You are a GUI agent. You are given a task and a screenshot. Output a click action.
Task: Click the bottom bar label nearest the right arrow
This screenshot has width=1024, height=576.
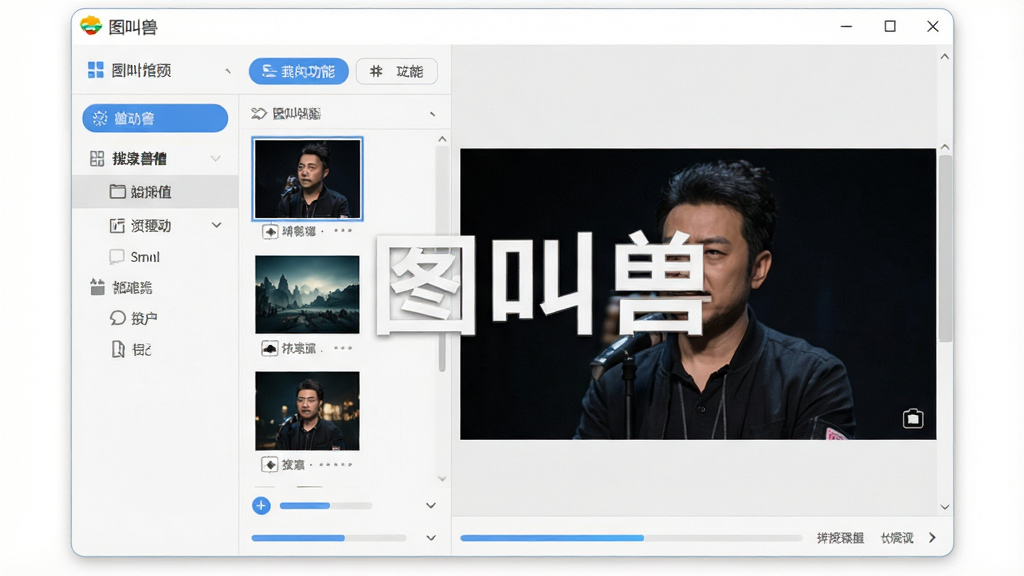click(897, 538)
